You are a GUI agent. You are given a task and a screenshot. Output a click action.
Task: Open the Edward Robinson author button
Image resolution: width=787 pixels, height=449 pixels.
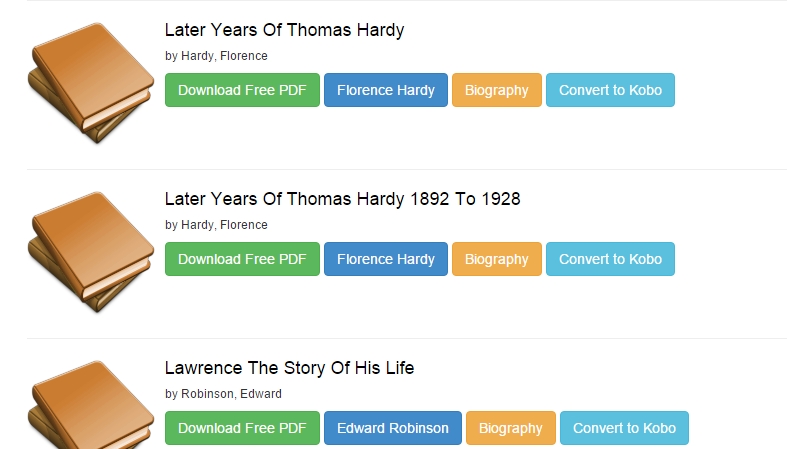click(393, 428)
